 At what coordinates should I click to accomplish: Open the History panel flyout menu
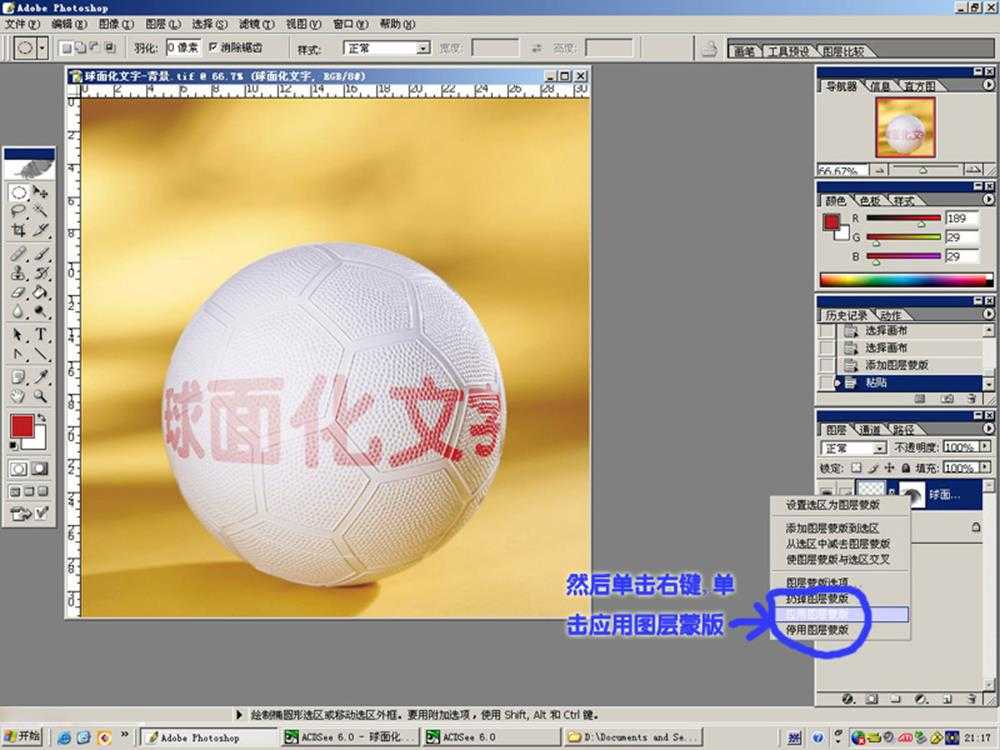(989, 314)
